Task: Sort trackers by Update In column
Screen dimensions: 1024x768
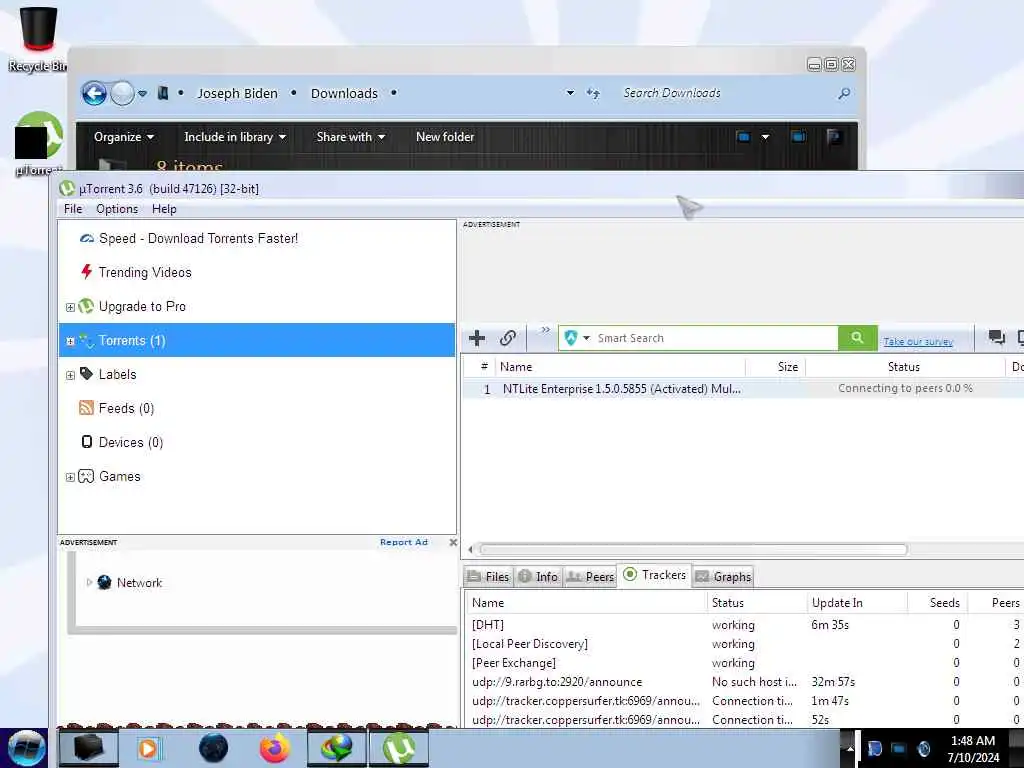Action: coord(857,603)
